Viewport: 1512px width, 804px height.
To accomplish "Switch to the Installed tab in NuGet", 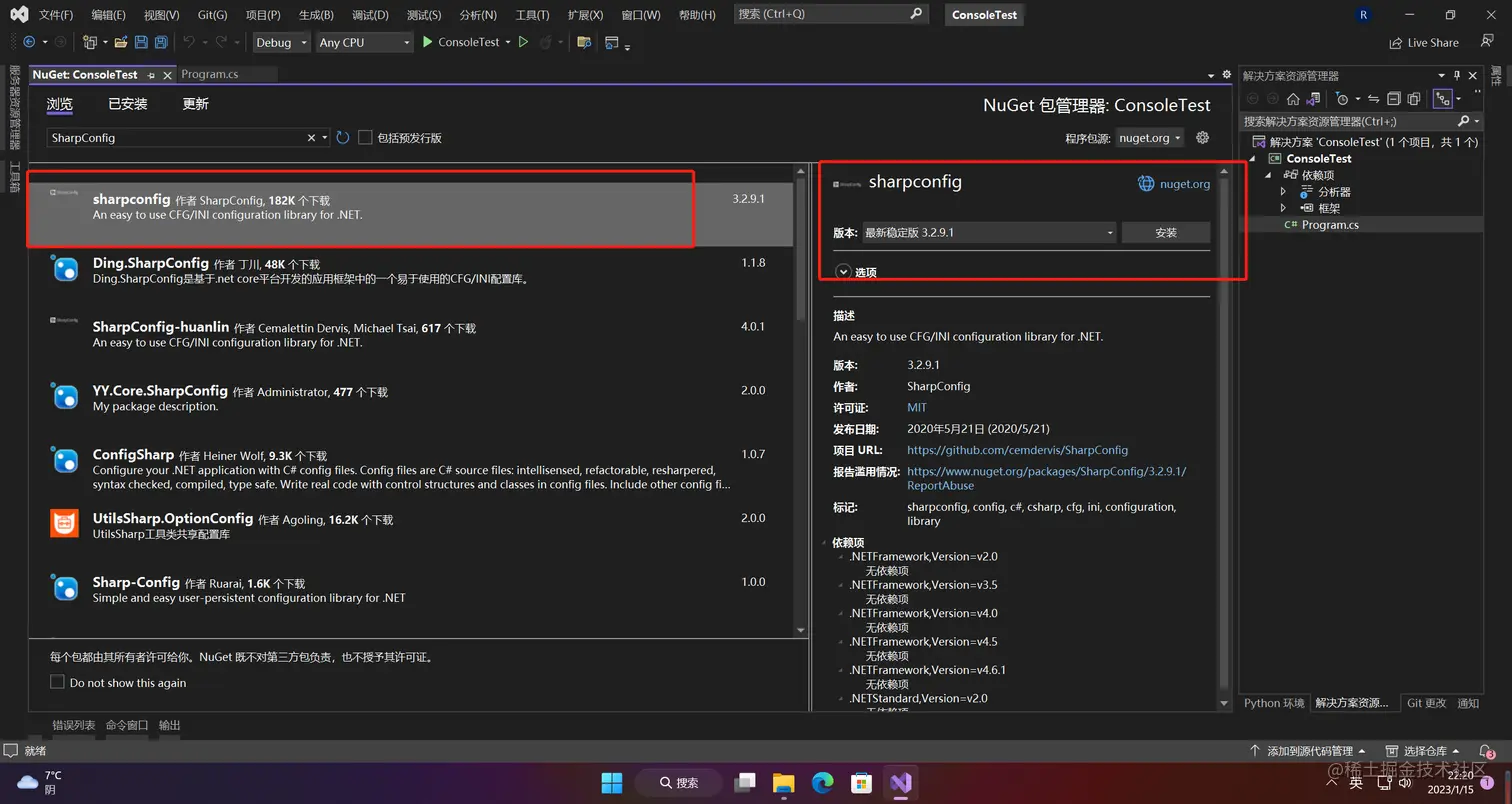I will click(128, 104).
